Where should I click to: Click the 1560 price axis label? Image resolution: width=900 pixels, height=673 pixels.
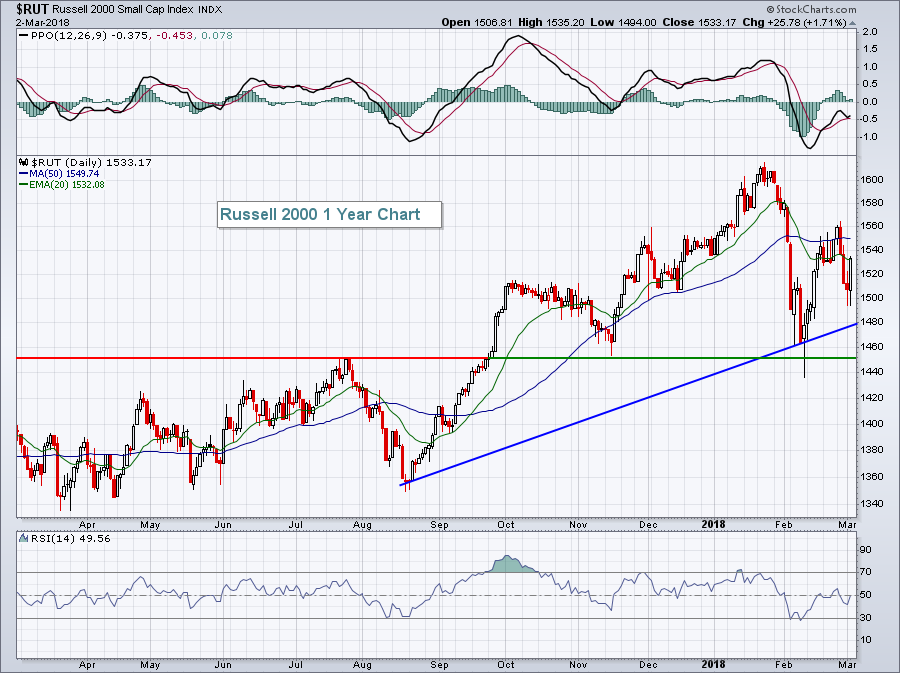point(872,225)
